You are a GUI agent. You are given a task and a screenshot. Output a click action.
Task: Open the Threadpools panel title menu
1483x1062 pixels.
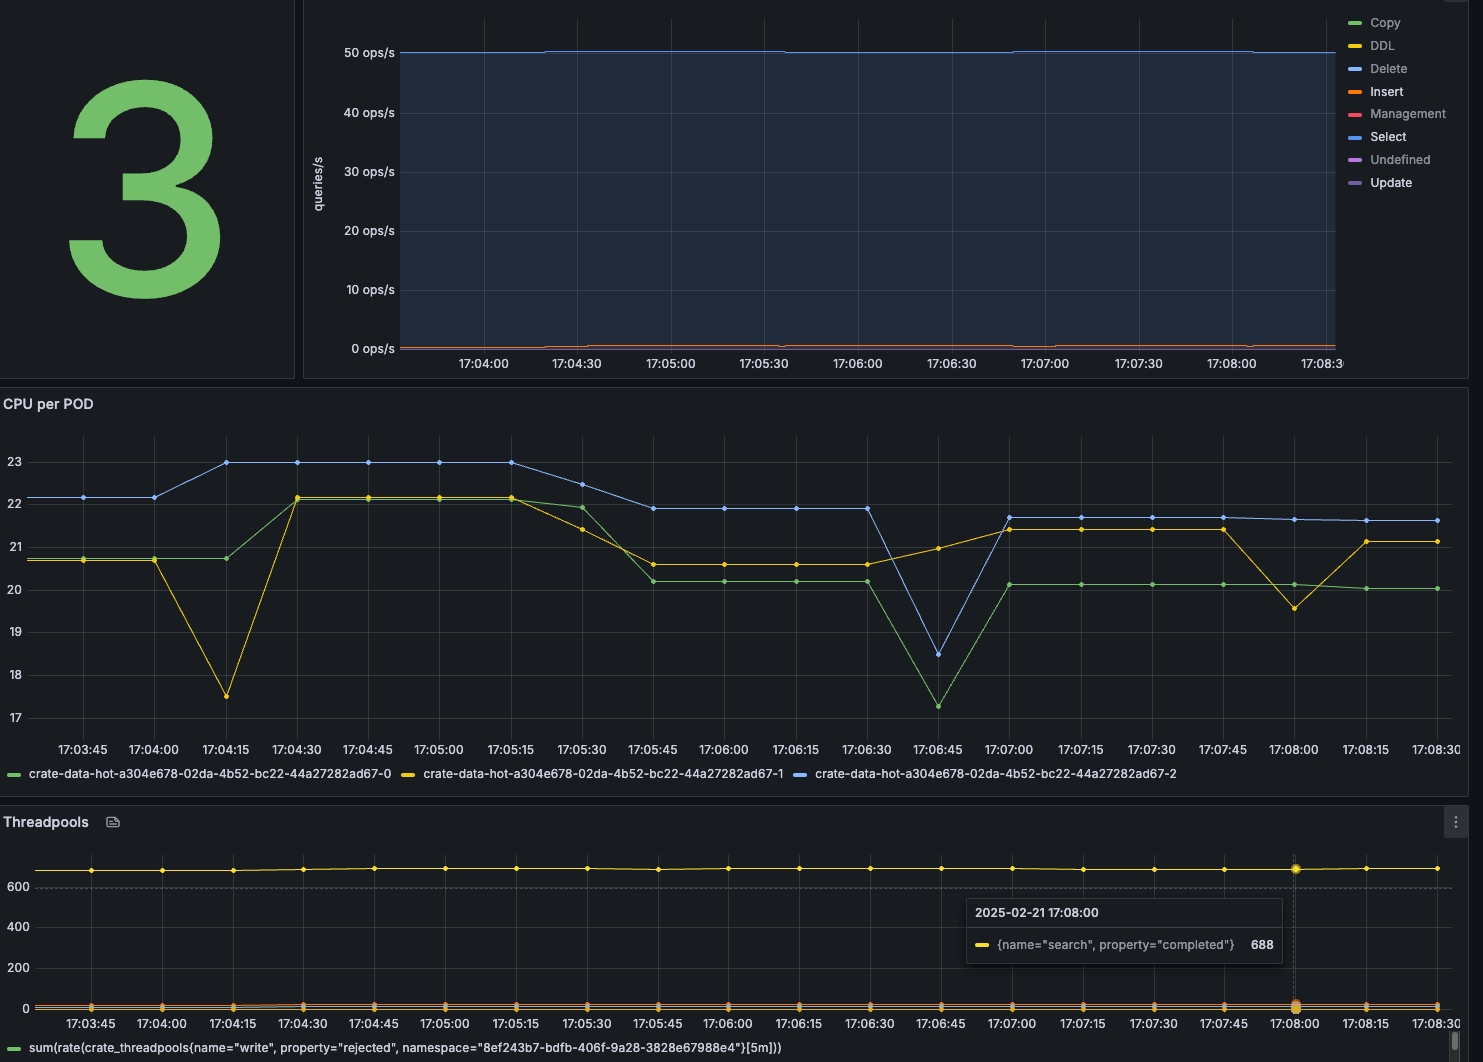(x=46, y=822)
